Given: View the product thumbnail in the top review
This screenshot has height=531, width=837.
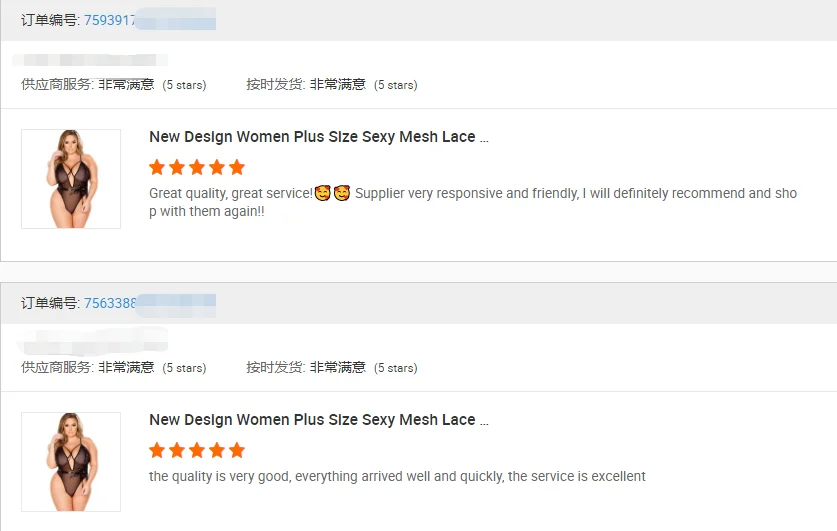Looking at the screenshot, I should (x=71, y=179).
